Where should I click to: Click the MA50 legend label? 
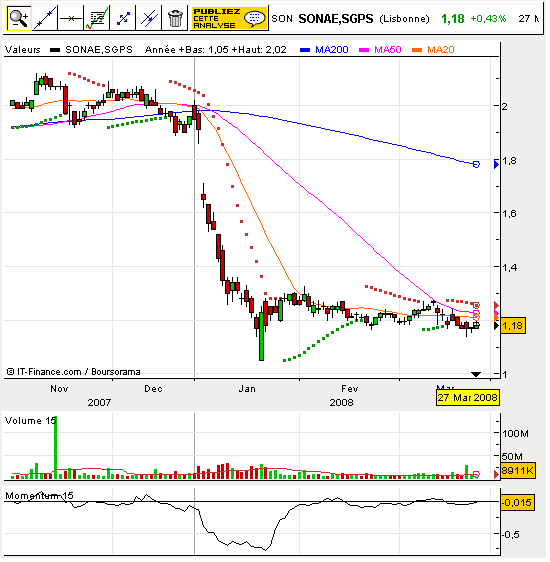point(388,50)
